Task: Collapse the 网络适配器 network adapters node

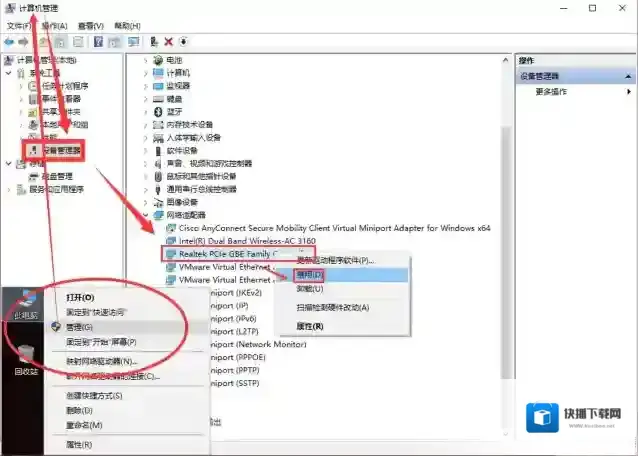Action: (146, 215)
